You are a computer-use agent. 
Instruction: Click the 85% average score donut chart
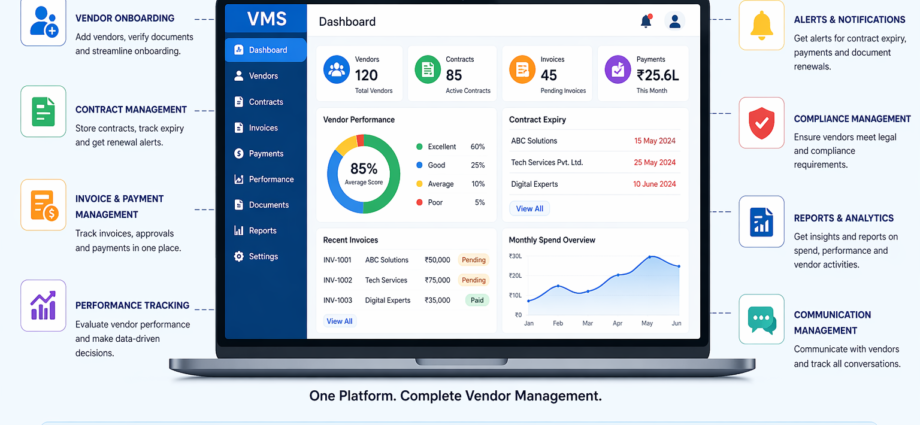tap(363, 172)
